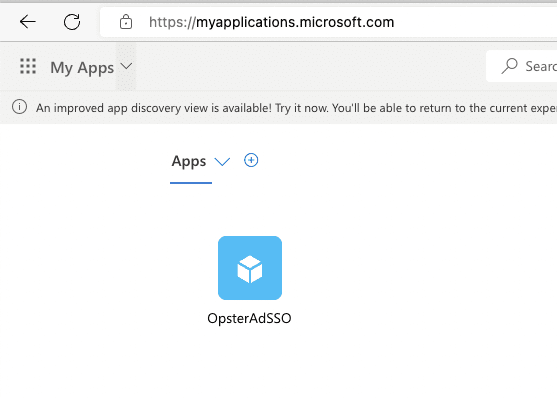Viewport: 557px width, 398px height.
Task: Click the My Apps title
Action: 82,68
